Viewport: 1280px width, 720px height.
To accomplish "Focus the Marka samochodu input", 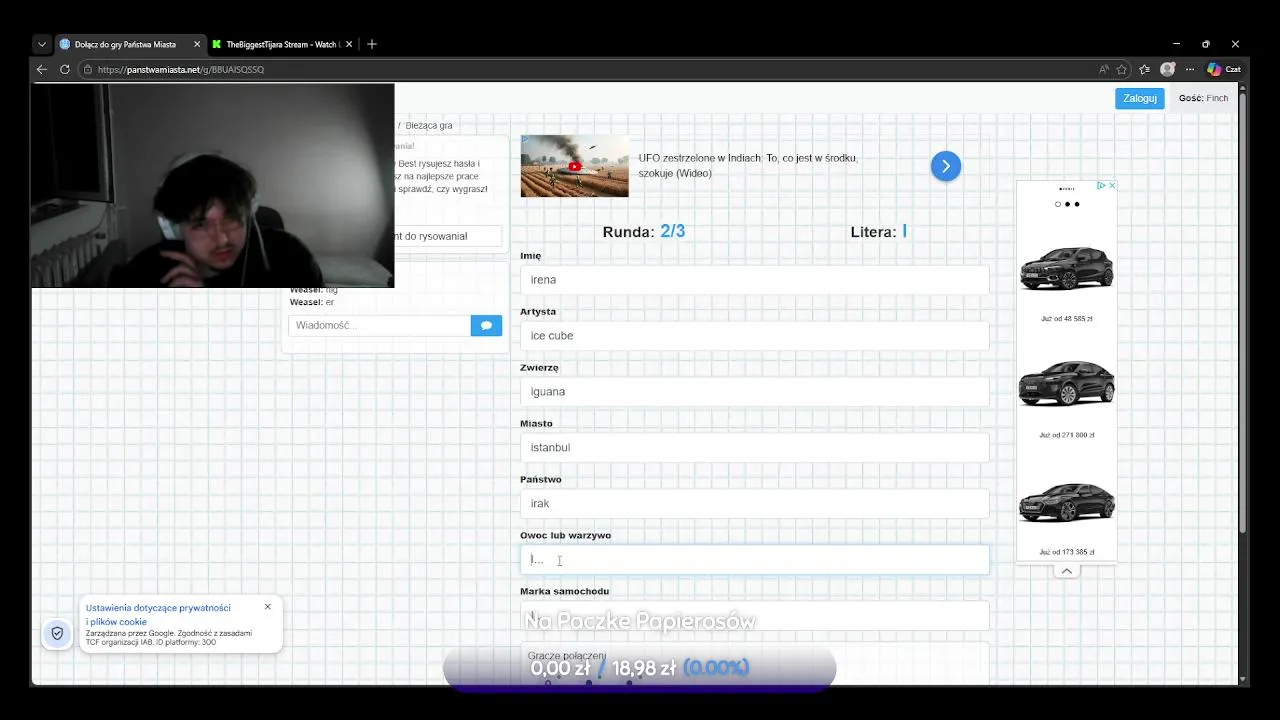I will [754, 616].
